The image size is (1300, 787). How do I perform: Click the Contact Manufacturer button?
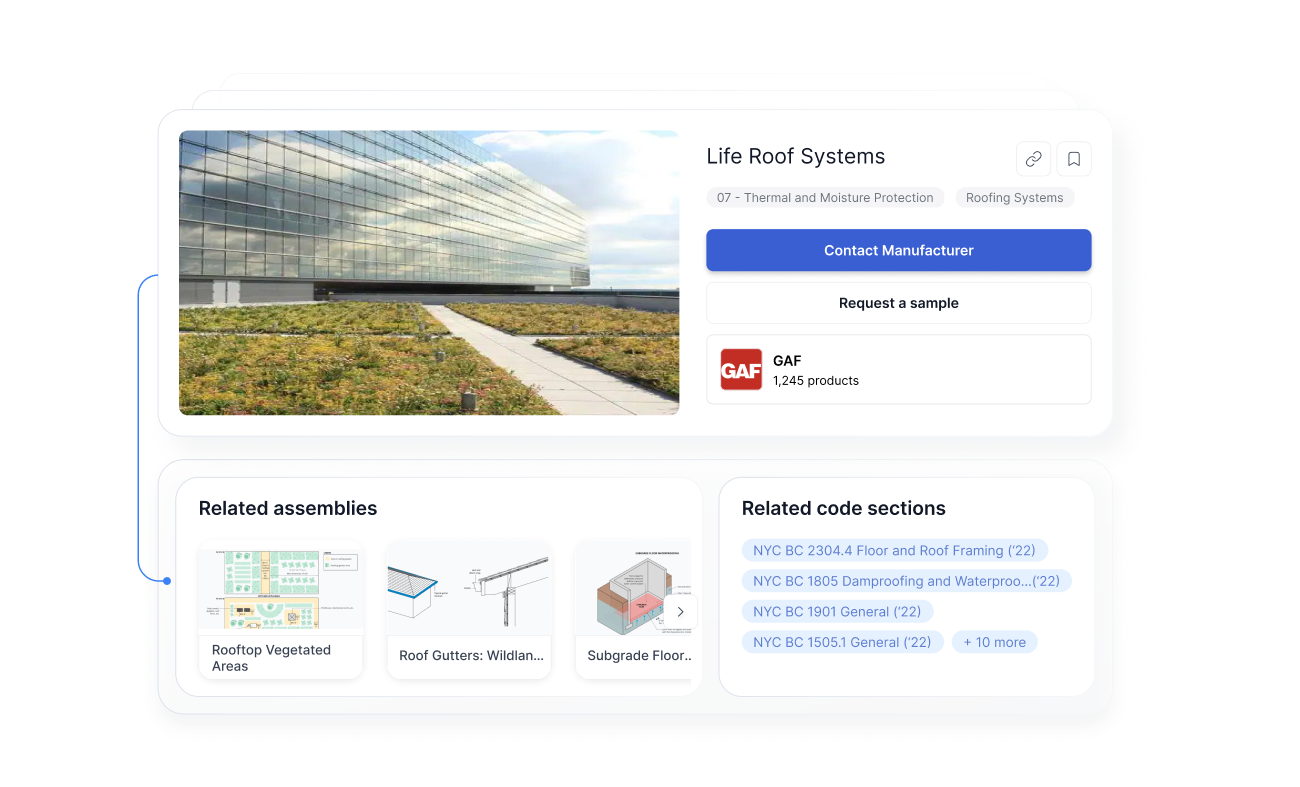[898, 250]
